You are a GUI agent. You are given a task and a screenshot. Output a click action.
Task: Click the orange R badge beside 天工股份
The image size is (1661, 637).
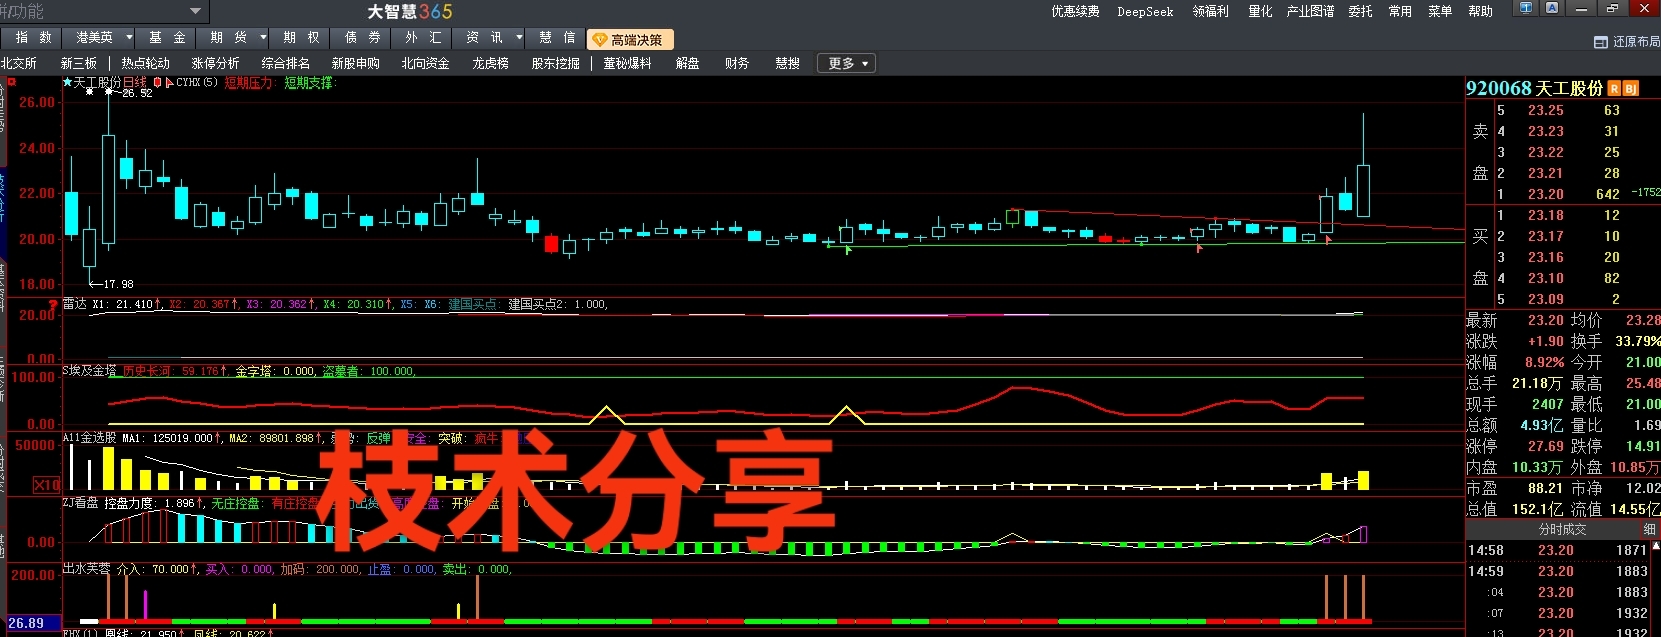click(x=1614, y=89)
